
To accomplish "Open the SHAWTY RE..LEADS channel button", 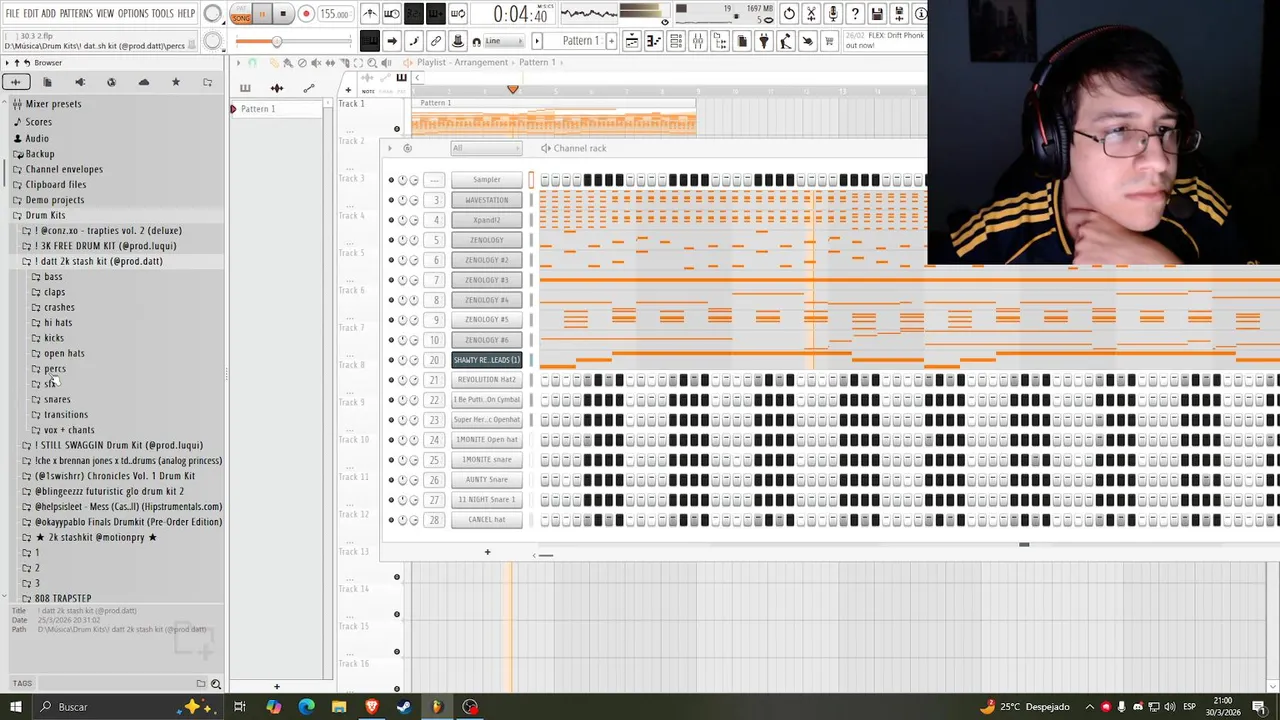I will point(487,360).
